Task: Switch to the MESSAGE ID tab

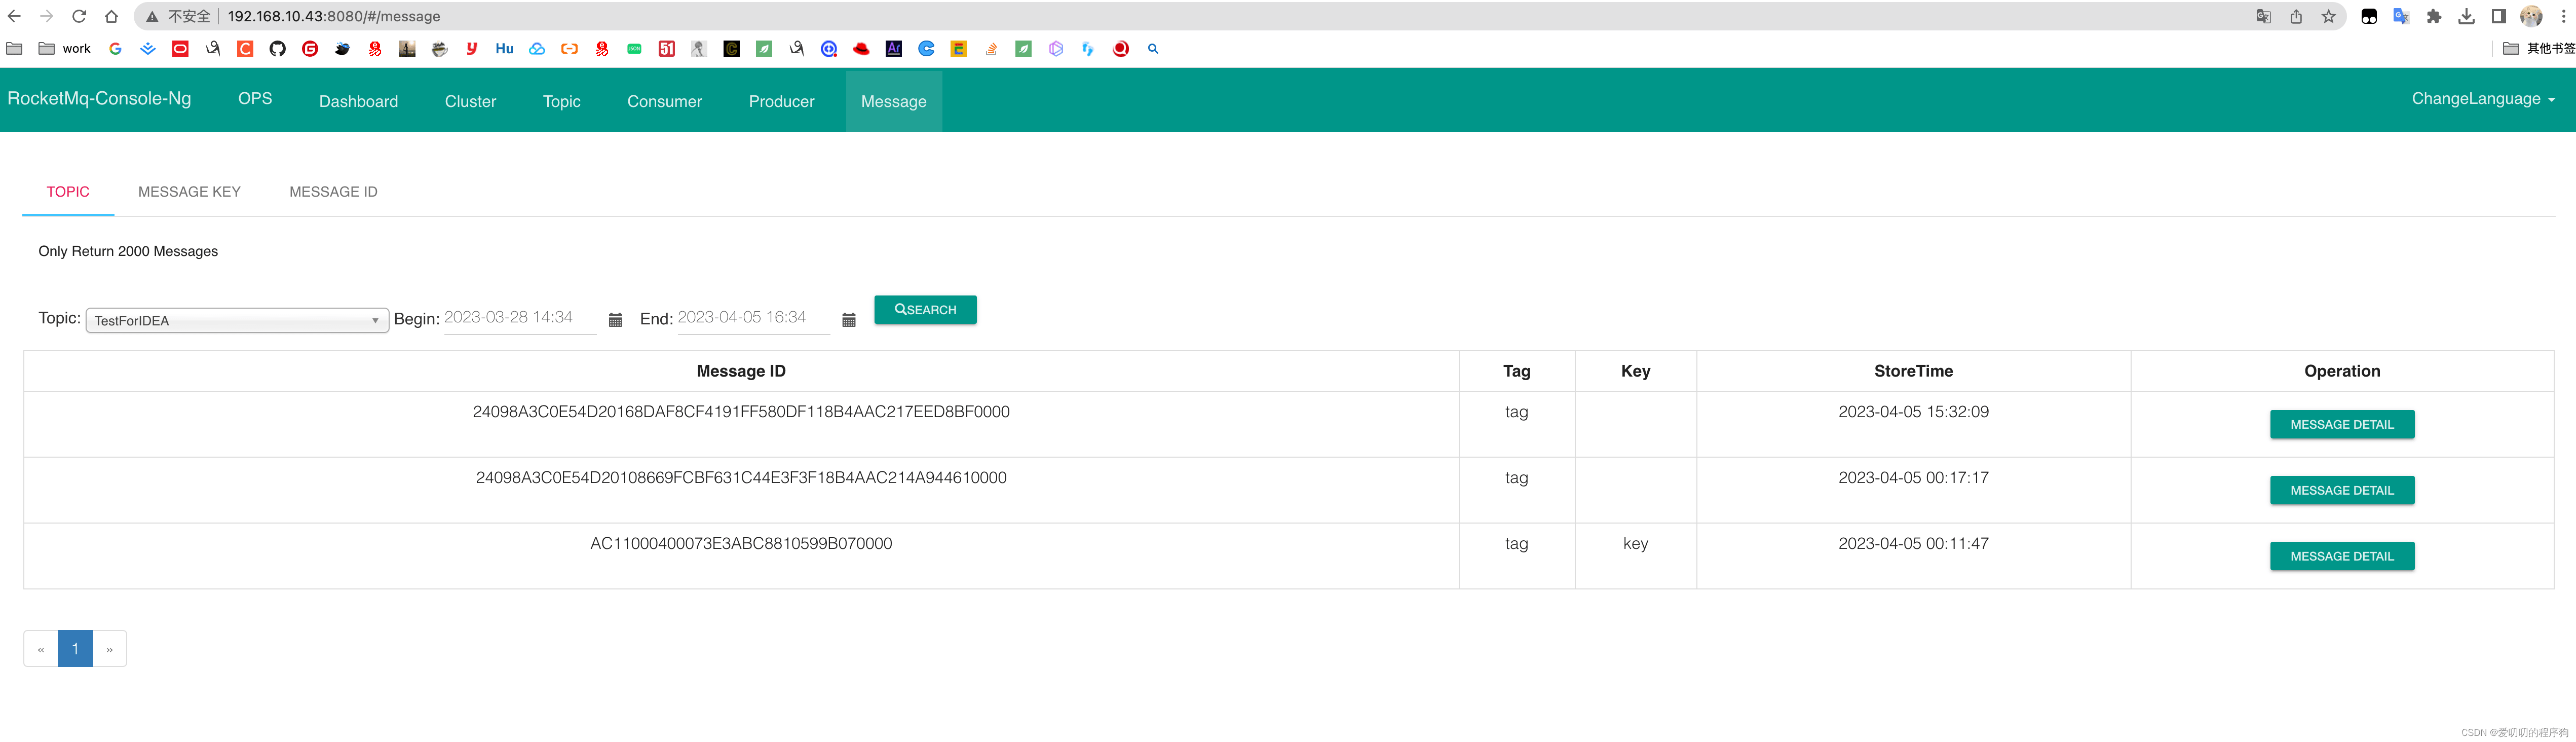Action: coord(333,192)
